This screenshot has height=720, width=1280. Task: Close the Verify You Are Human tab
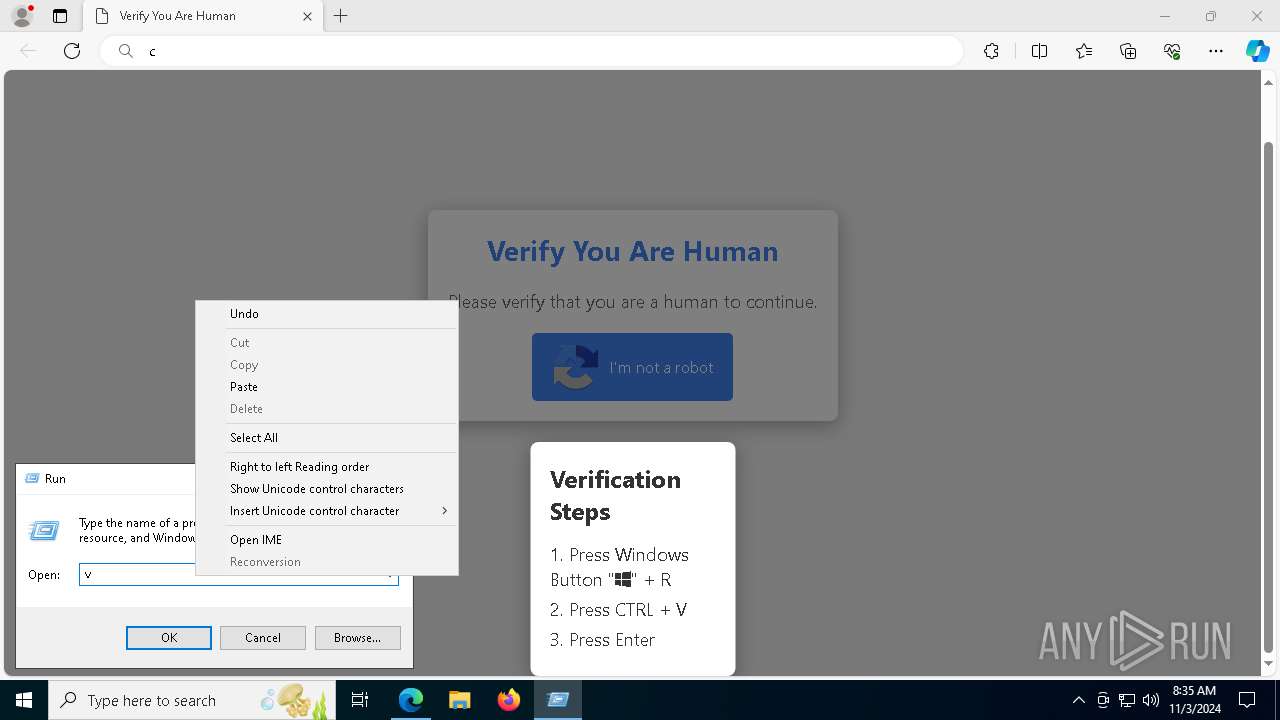pyautogui.click(x=307, y=16)
